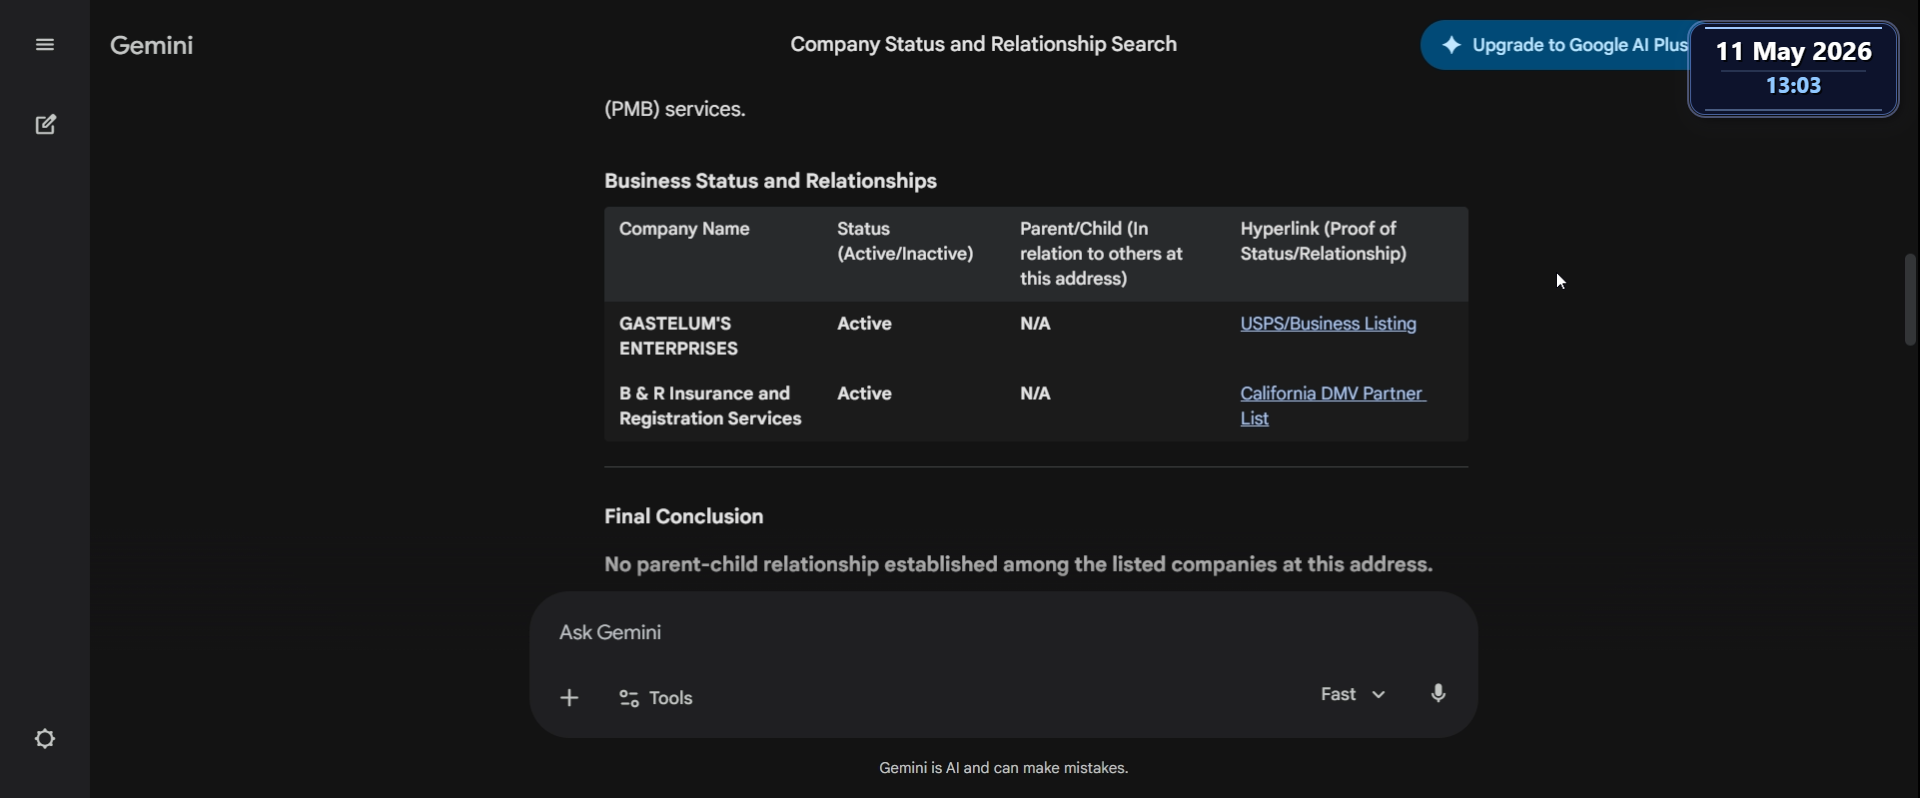Click the plus icon to add files
The image size is (1920, 798).
(569, 698)
